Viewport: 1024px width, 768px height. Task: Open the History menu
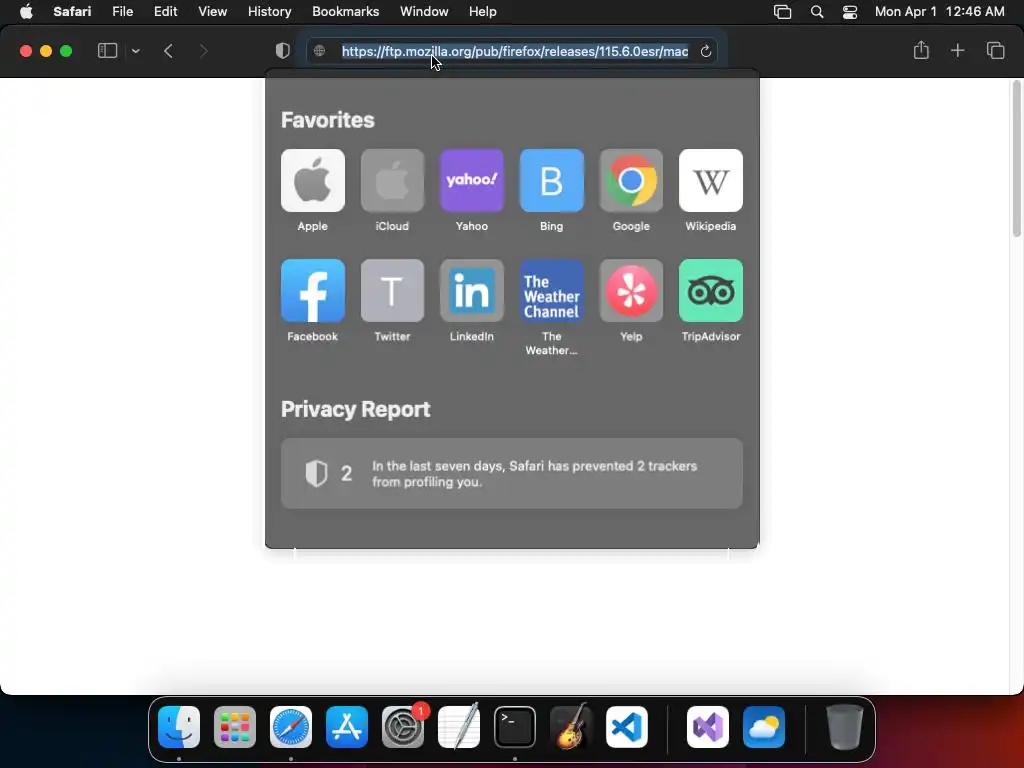tap(269, 12)
